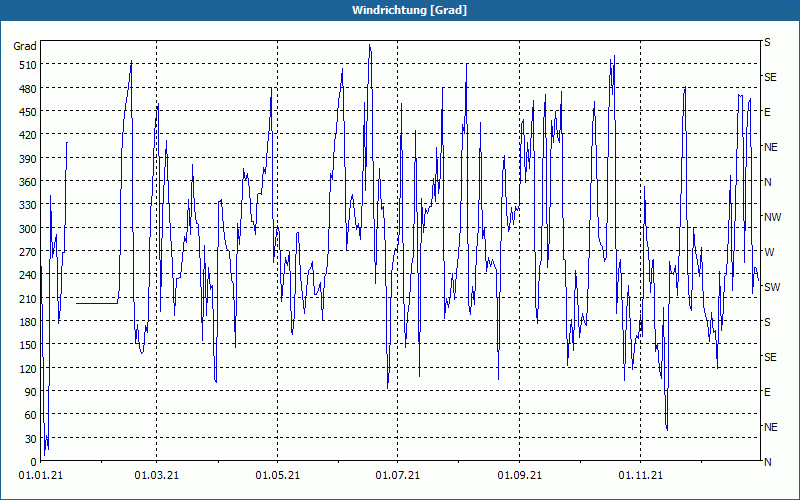Select the date label '01.03.21'
This screenshot has width=800, height=500.
[x=157, y=476]
